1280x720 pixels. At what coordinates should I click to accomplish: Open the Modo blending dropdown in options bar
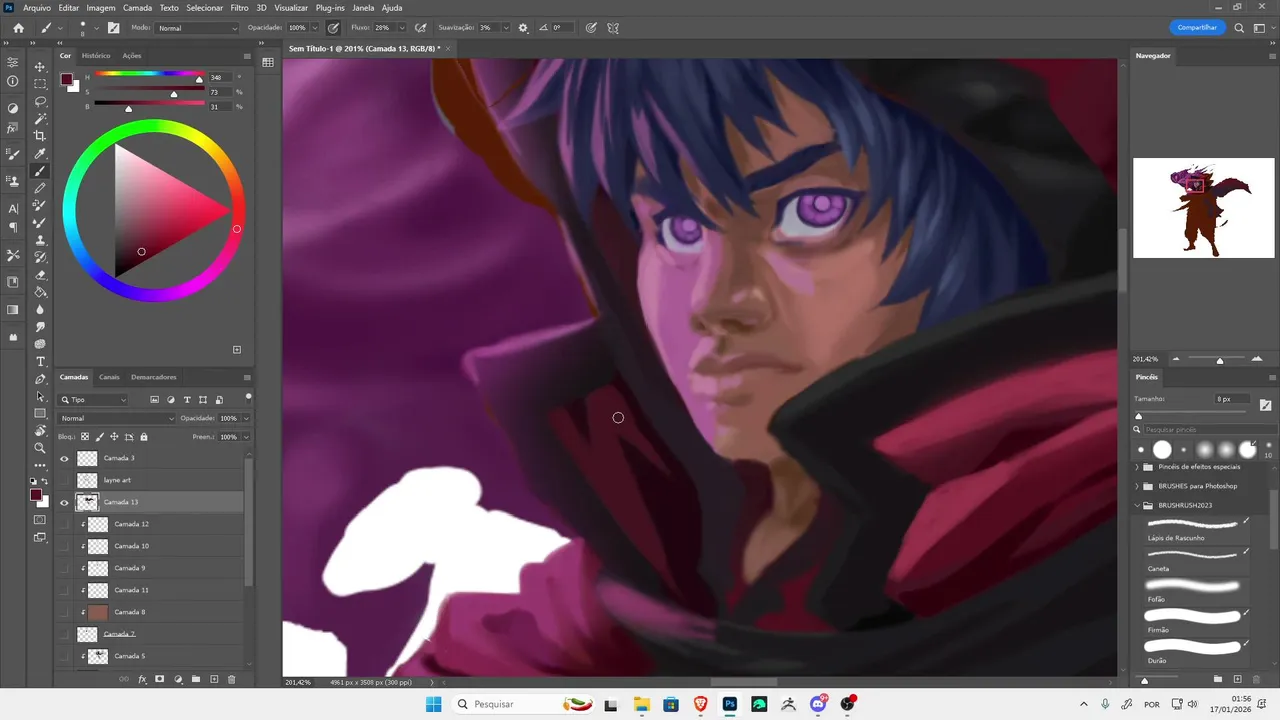coord(198,28)
